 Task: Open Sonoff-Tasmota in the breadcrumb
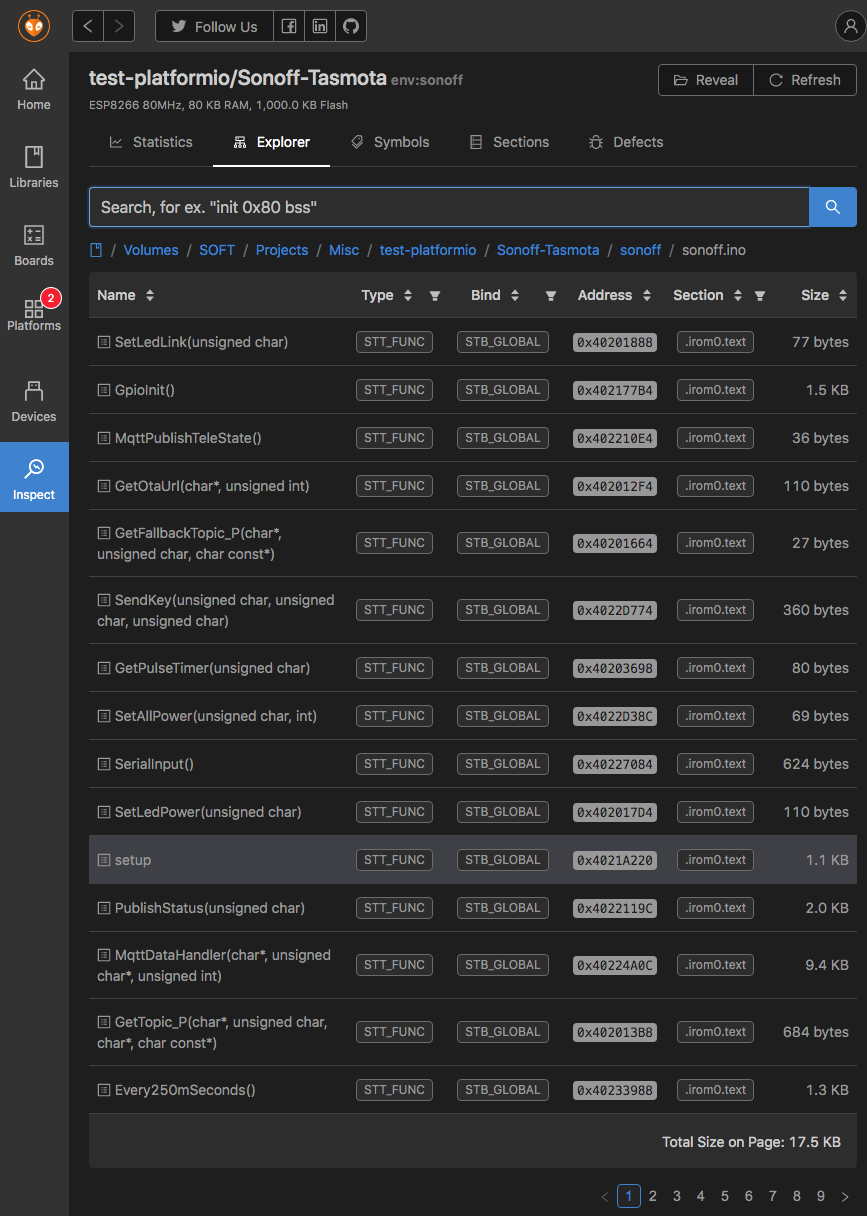click(x=548, y=250)
